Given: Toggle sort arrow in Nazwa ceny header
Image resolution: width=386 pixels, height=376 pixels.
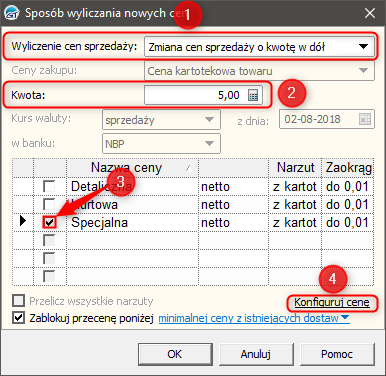Looking at the screenshot, I should pos(189,168).
